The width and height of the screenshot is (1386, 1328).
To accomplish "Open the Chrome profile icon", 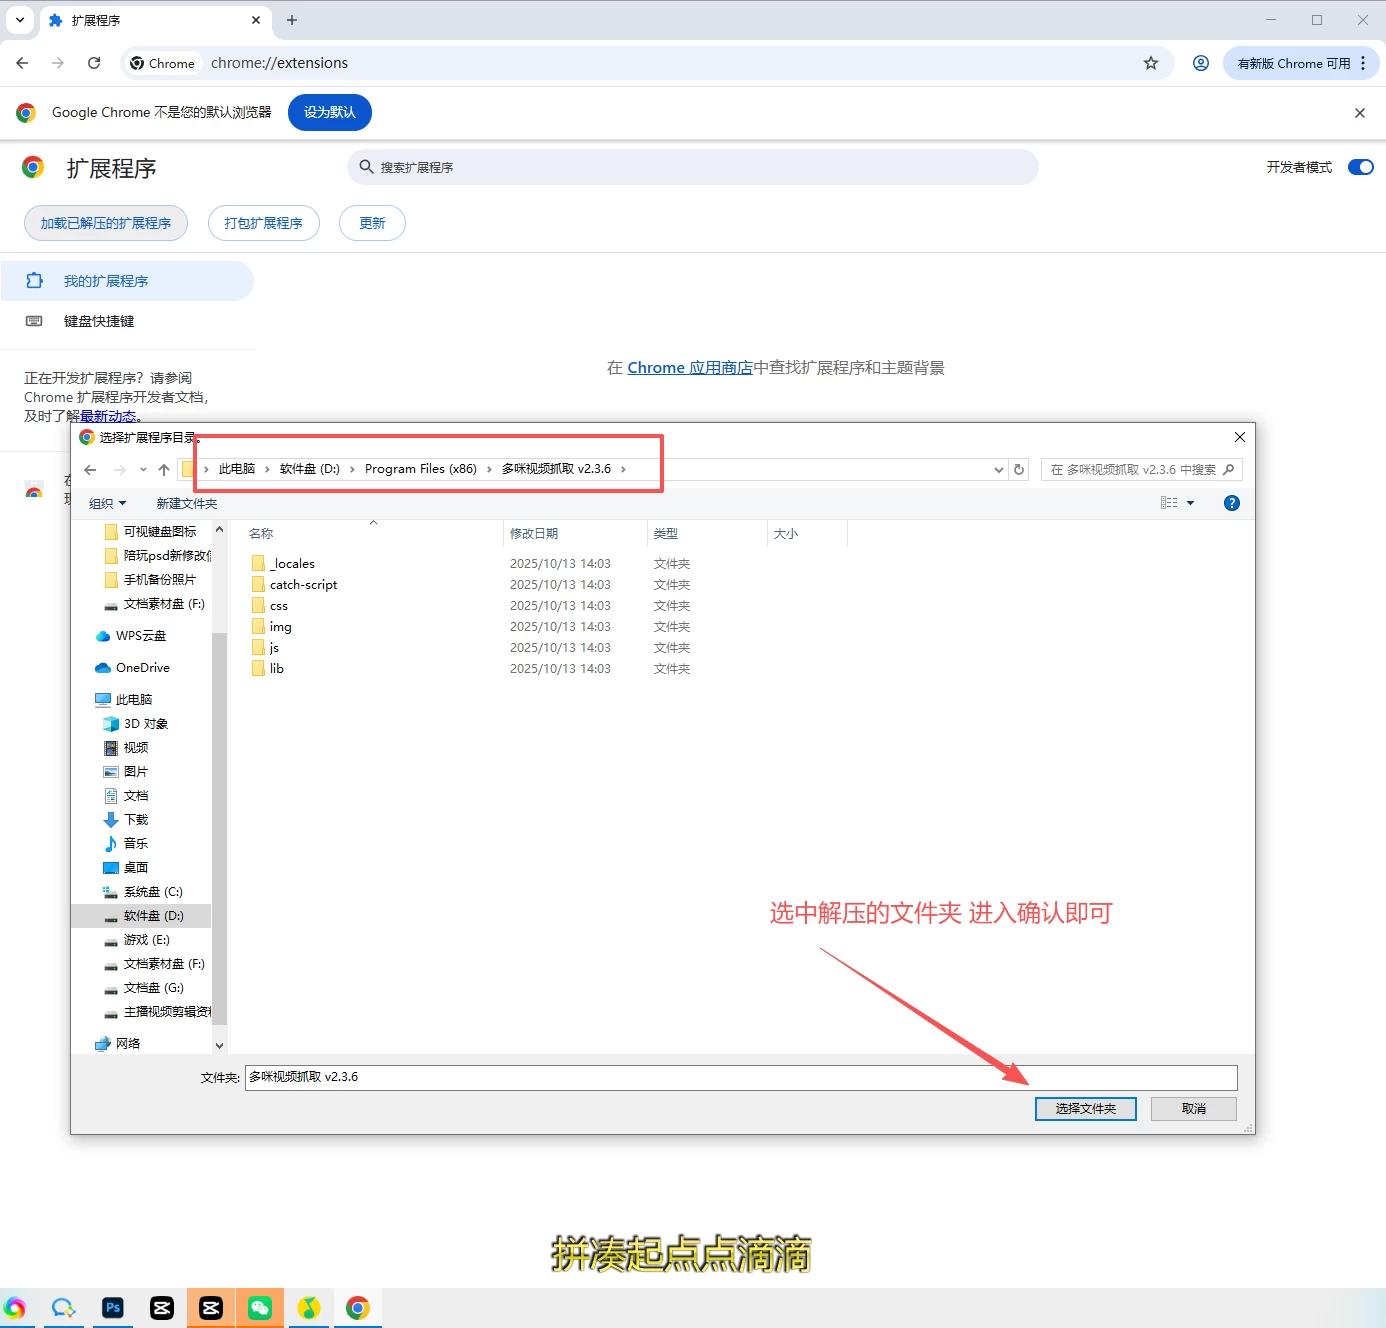I will click(x=1201, y=63).
